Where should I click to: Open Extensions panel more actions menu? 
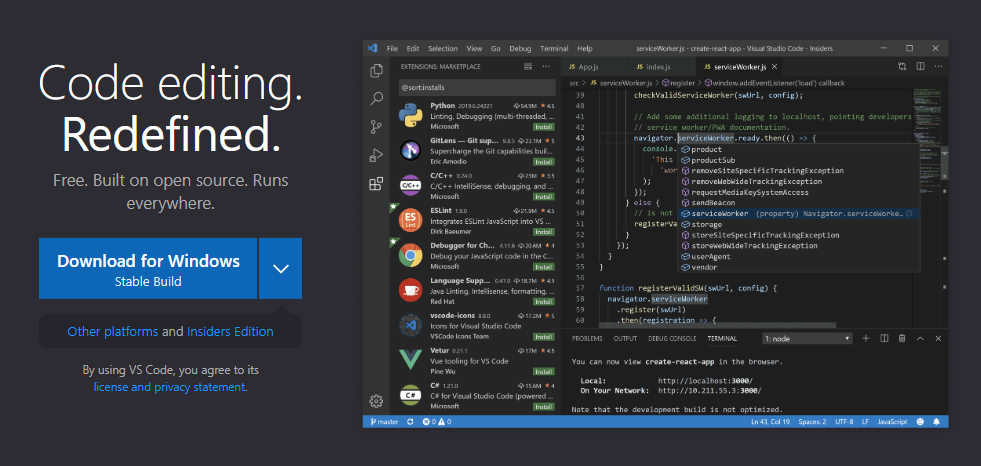click(546, 66)
